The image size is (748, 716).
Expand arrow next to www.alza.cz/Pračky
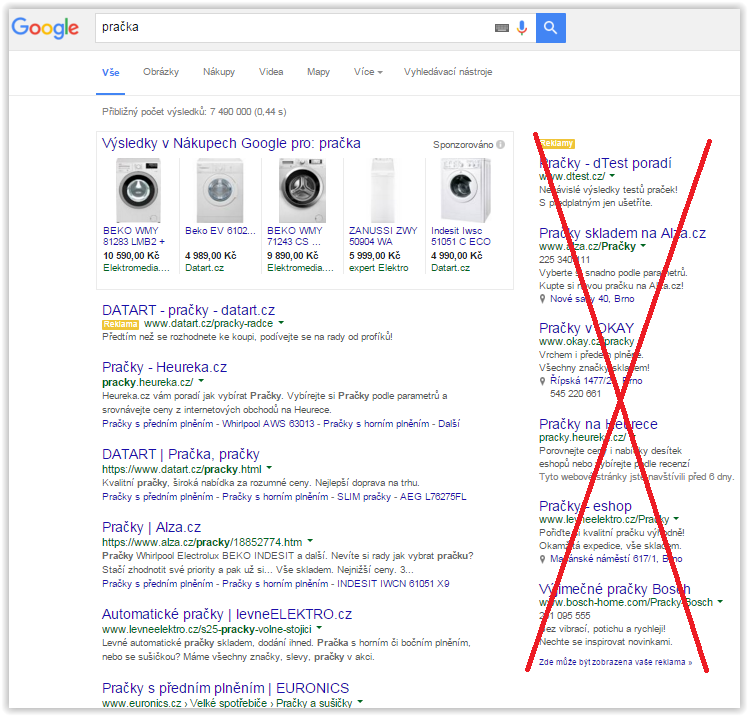[x=643, y=246]
